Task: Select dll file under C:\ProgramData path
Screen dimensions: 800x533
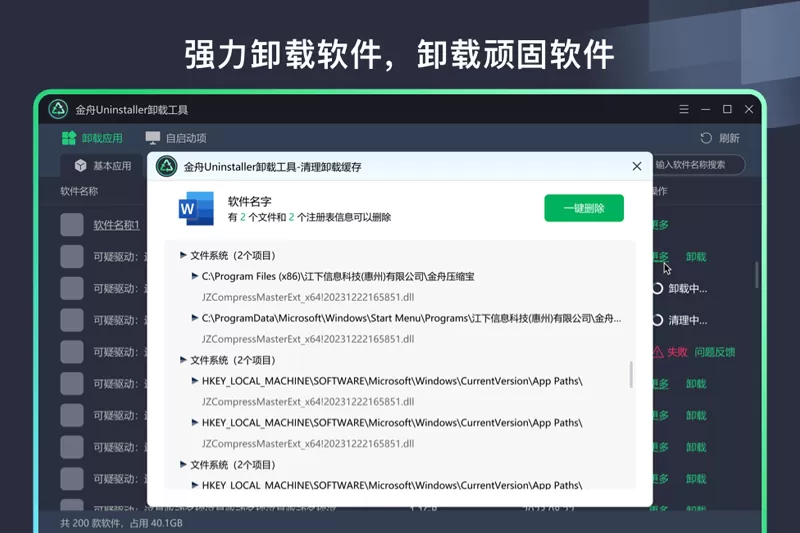Action: click(x=308, y=339)
